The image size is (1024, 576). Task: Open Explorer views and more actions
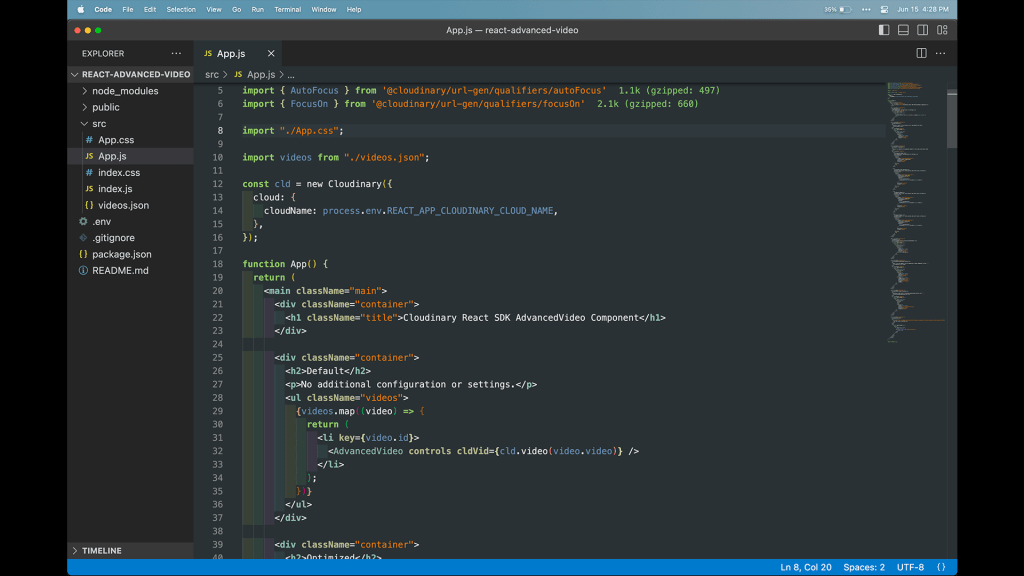click(x=176, y=54)
